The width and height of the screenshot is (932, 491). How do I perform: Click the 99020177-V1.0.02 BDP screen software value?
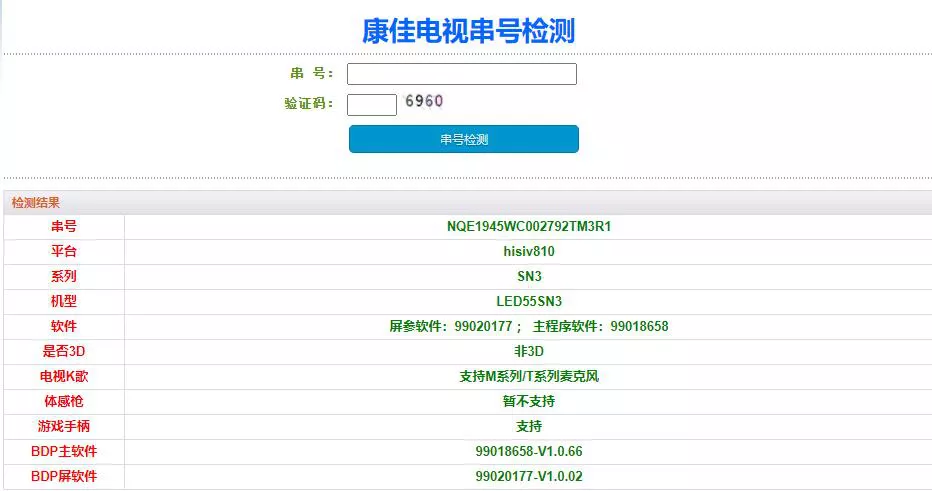click(528, 477)
